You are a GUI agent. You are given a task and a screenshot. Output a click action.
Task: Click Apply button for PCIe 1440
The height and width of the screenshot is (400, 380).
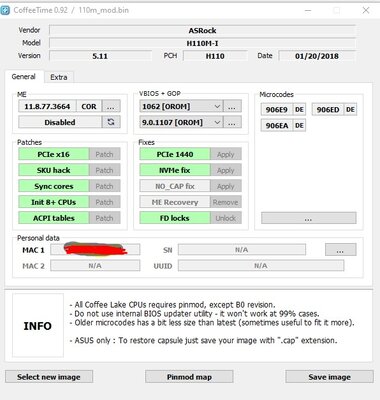click(226, 154)
